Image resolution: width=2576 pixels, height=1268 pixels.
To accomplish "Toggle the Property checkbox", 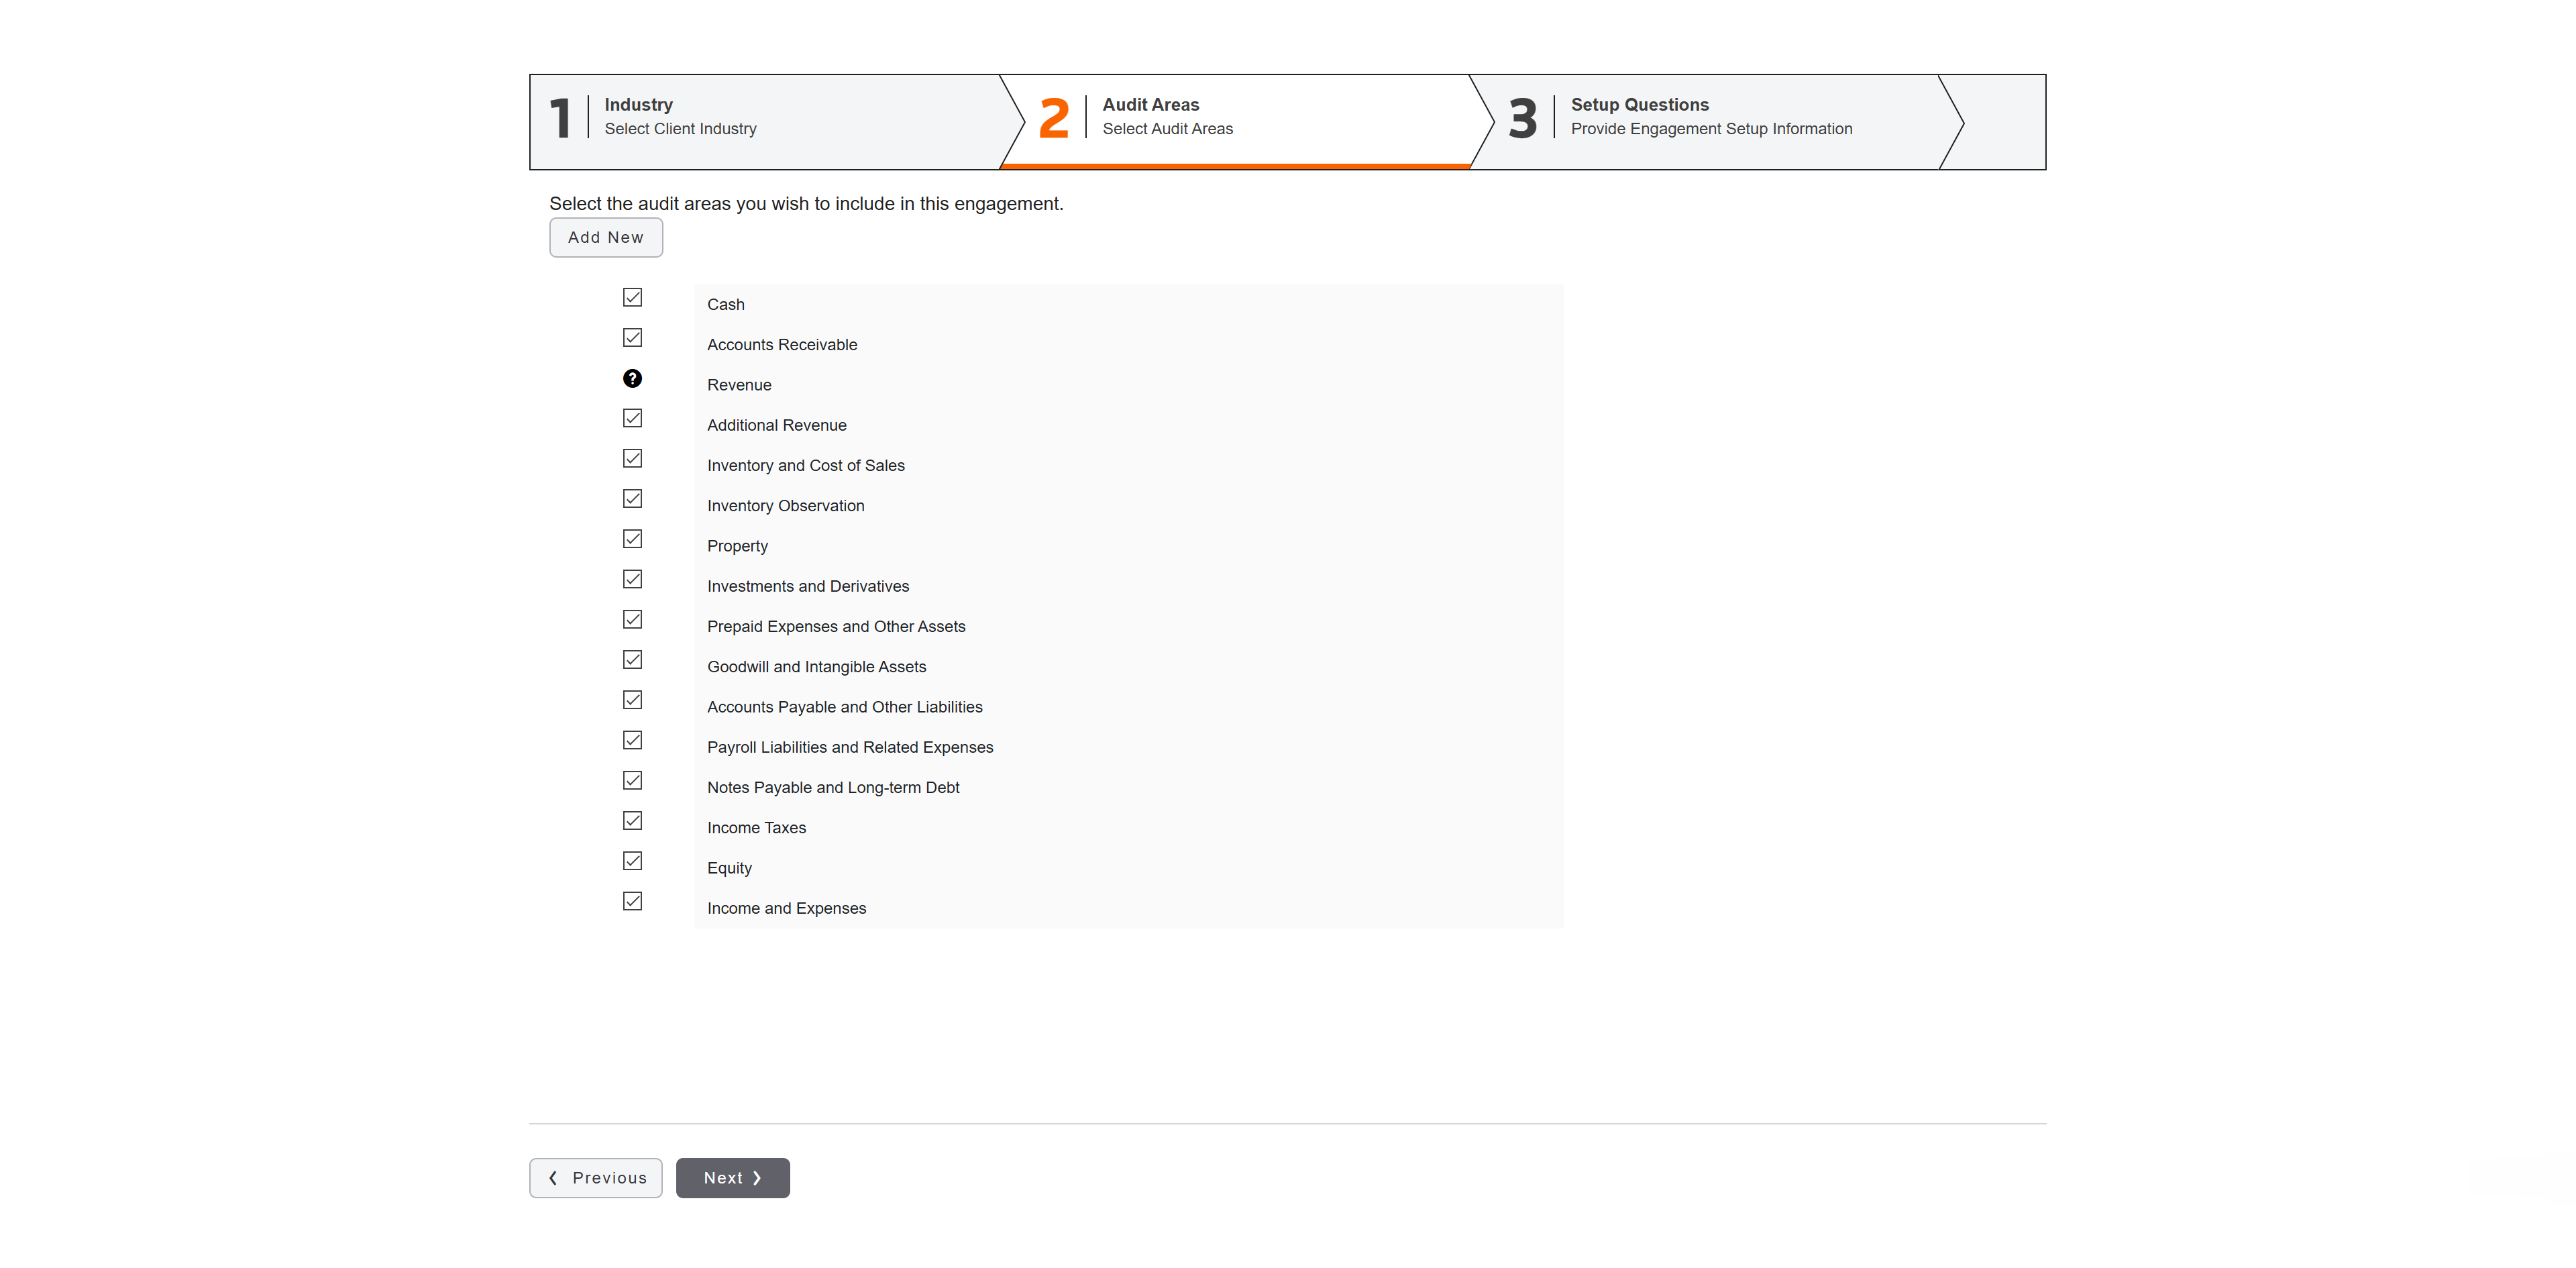I will pyautogui.click(x=632, y=539).
